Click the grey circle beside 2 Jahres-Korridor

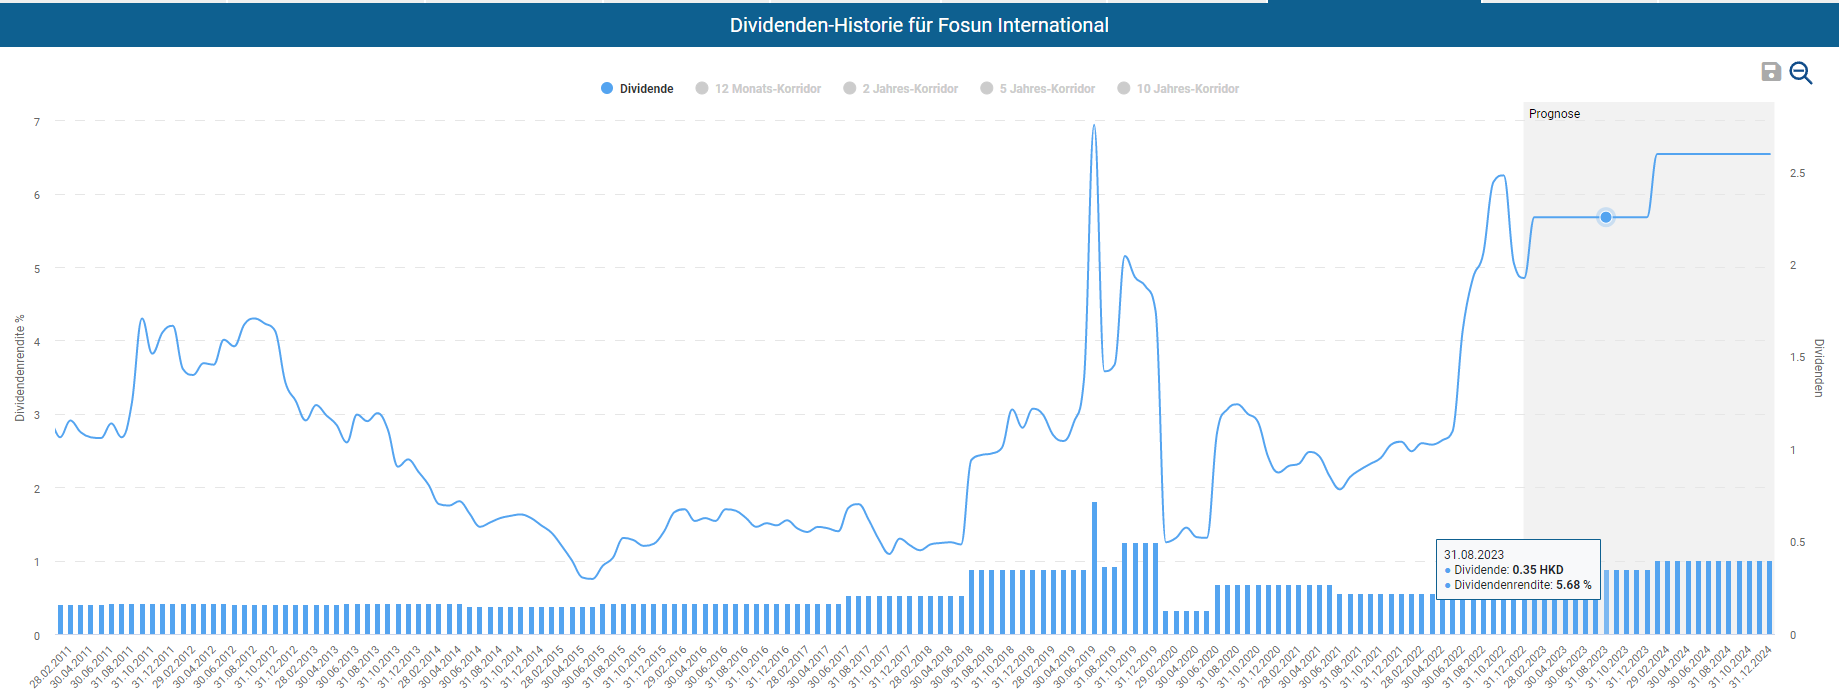pos(849,89)
